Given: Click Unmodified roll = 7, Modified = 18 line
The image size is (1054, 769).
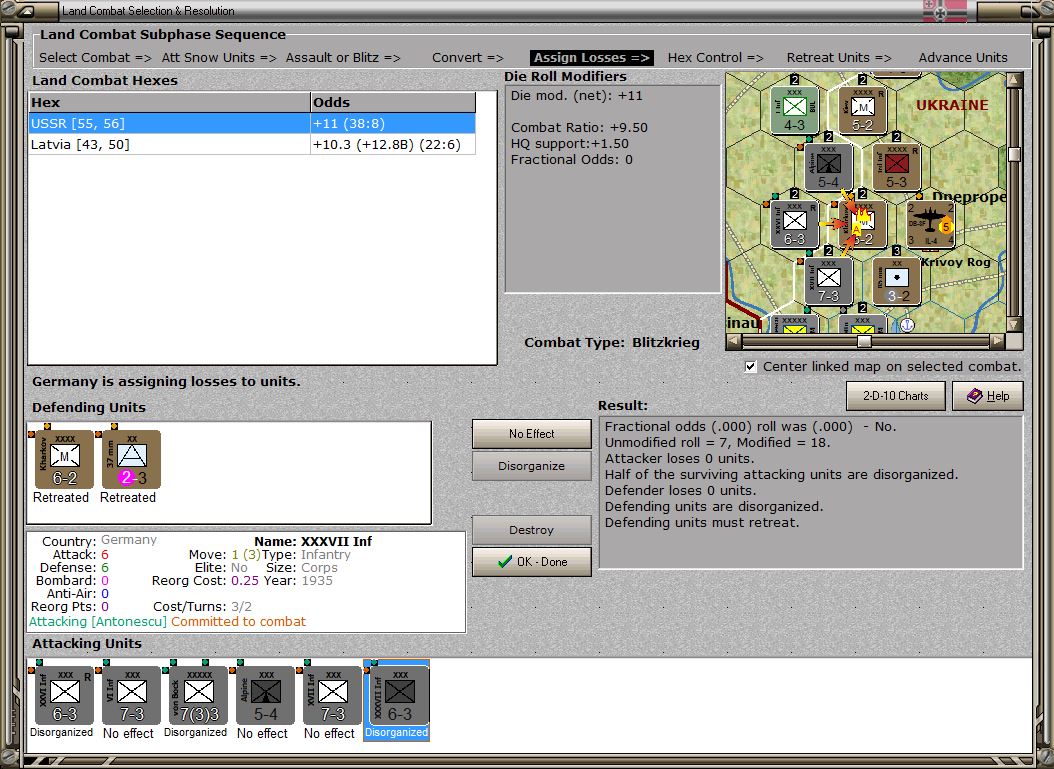Looking at the screenshot, I should (x=717, y=443).
